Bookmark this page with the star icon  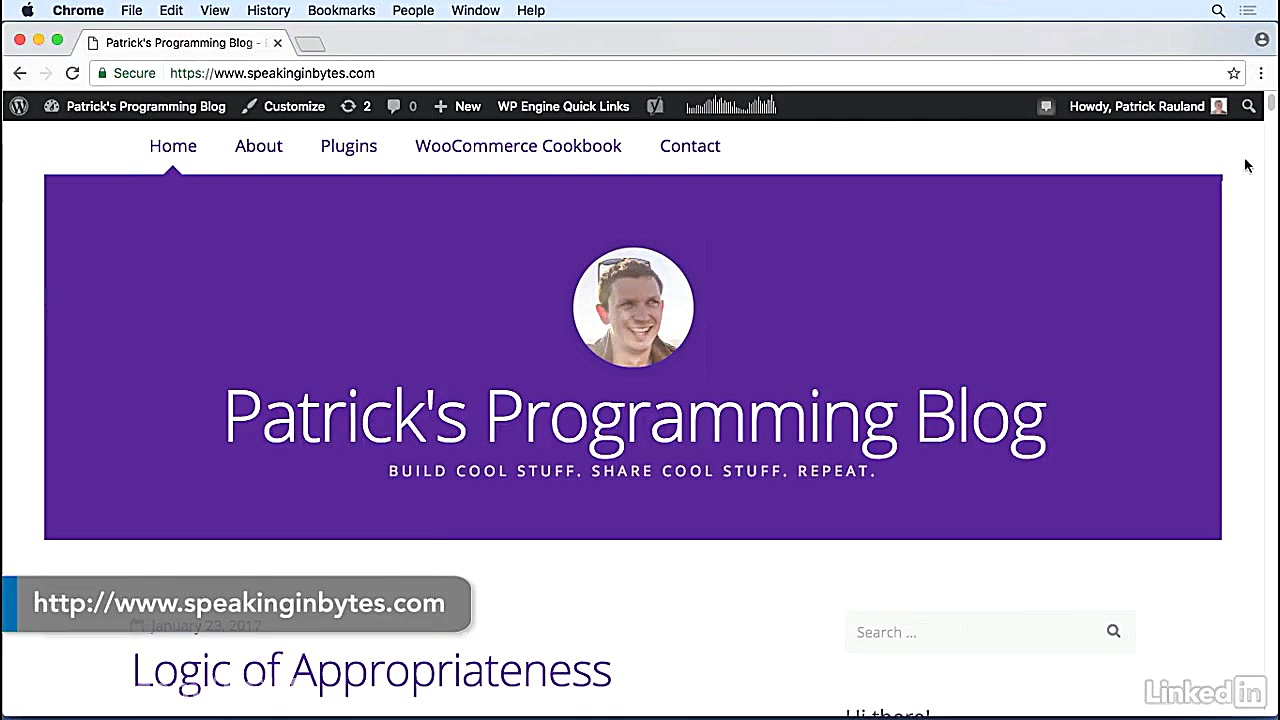pyautogui.click(x=1234, y=73)
